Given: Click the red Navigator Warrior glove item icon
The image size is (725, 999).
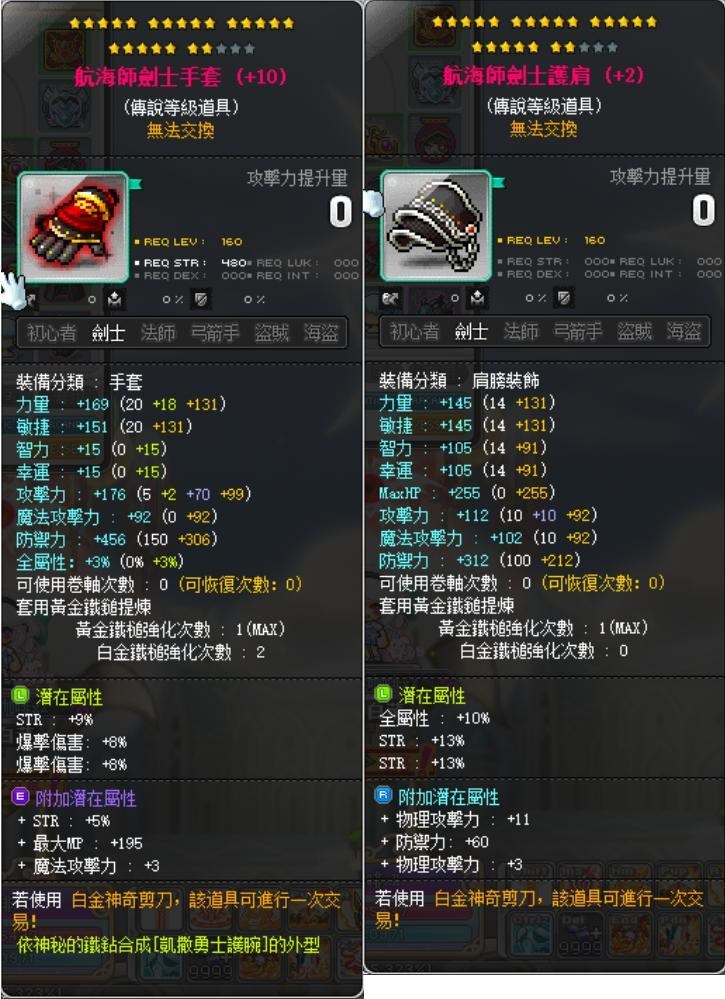Looking at the screenshot, I should 73,227.
